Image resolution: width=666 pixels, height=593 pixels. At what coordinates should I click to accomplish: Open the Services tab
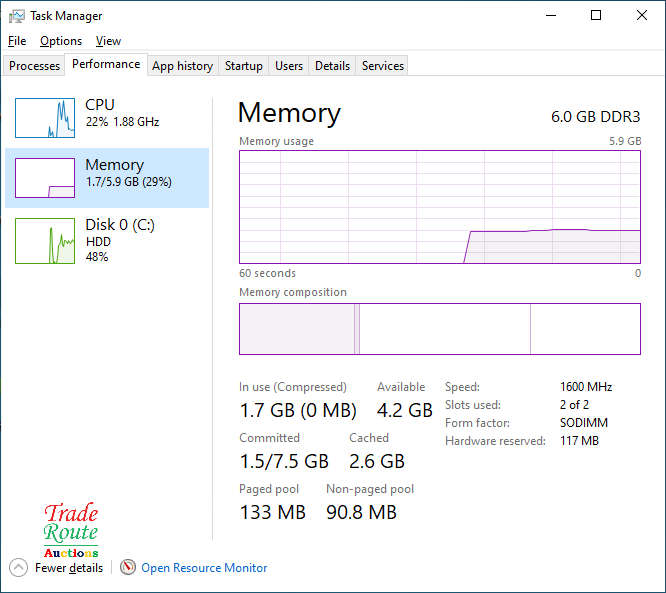(x=382, y=66)
